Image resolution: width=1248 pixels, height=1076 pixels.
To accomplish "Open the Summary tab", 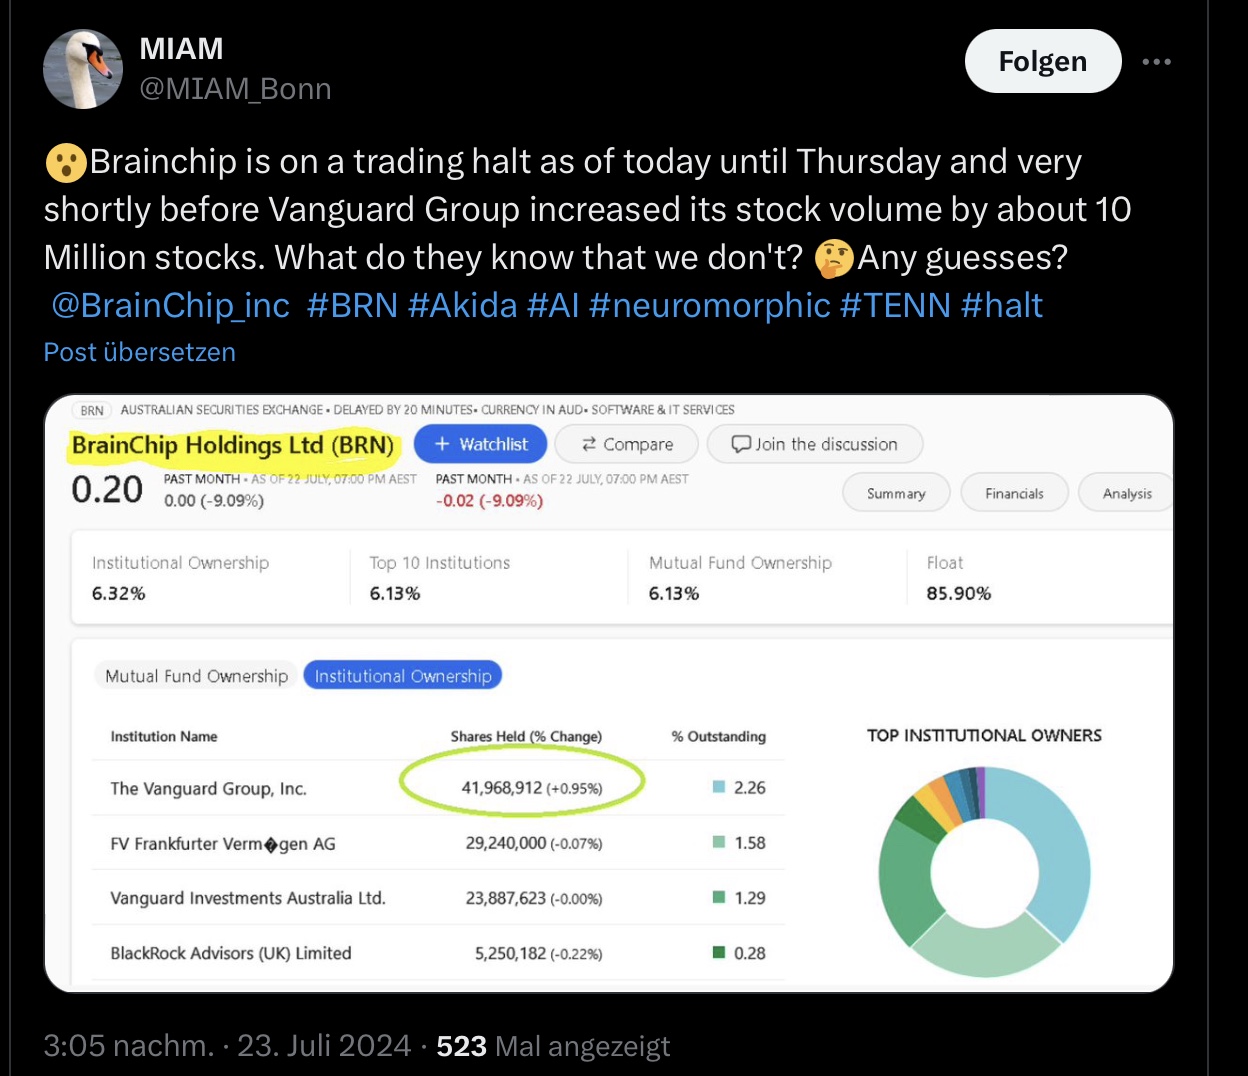I will point(896,493).
